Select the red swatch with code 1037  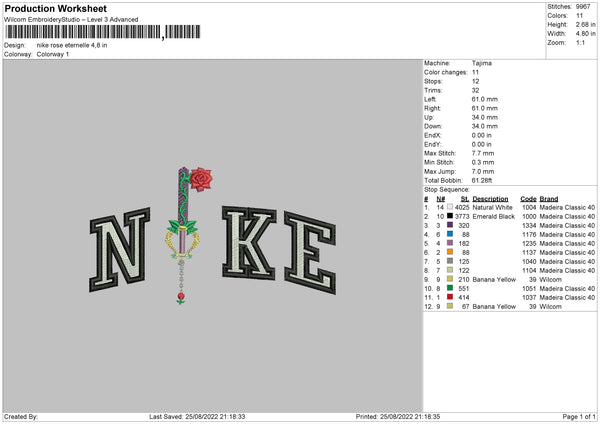[450, 297]
